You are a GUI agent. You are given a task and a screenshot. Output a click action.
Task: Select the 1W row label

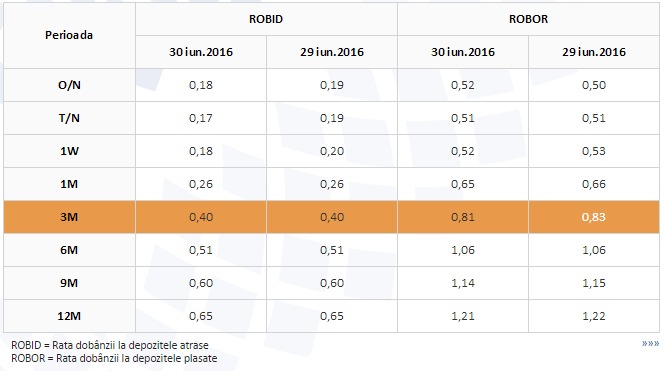69,151
